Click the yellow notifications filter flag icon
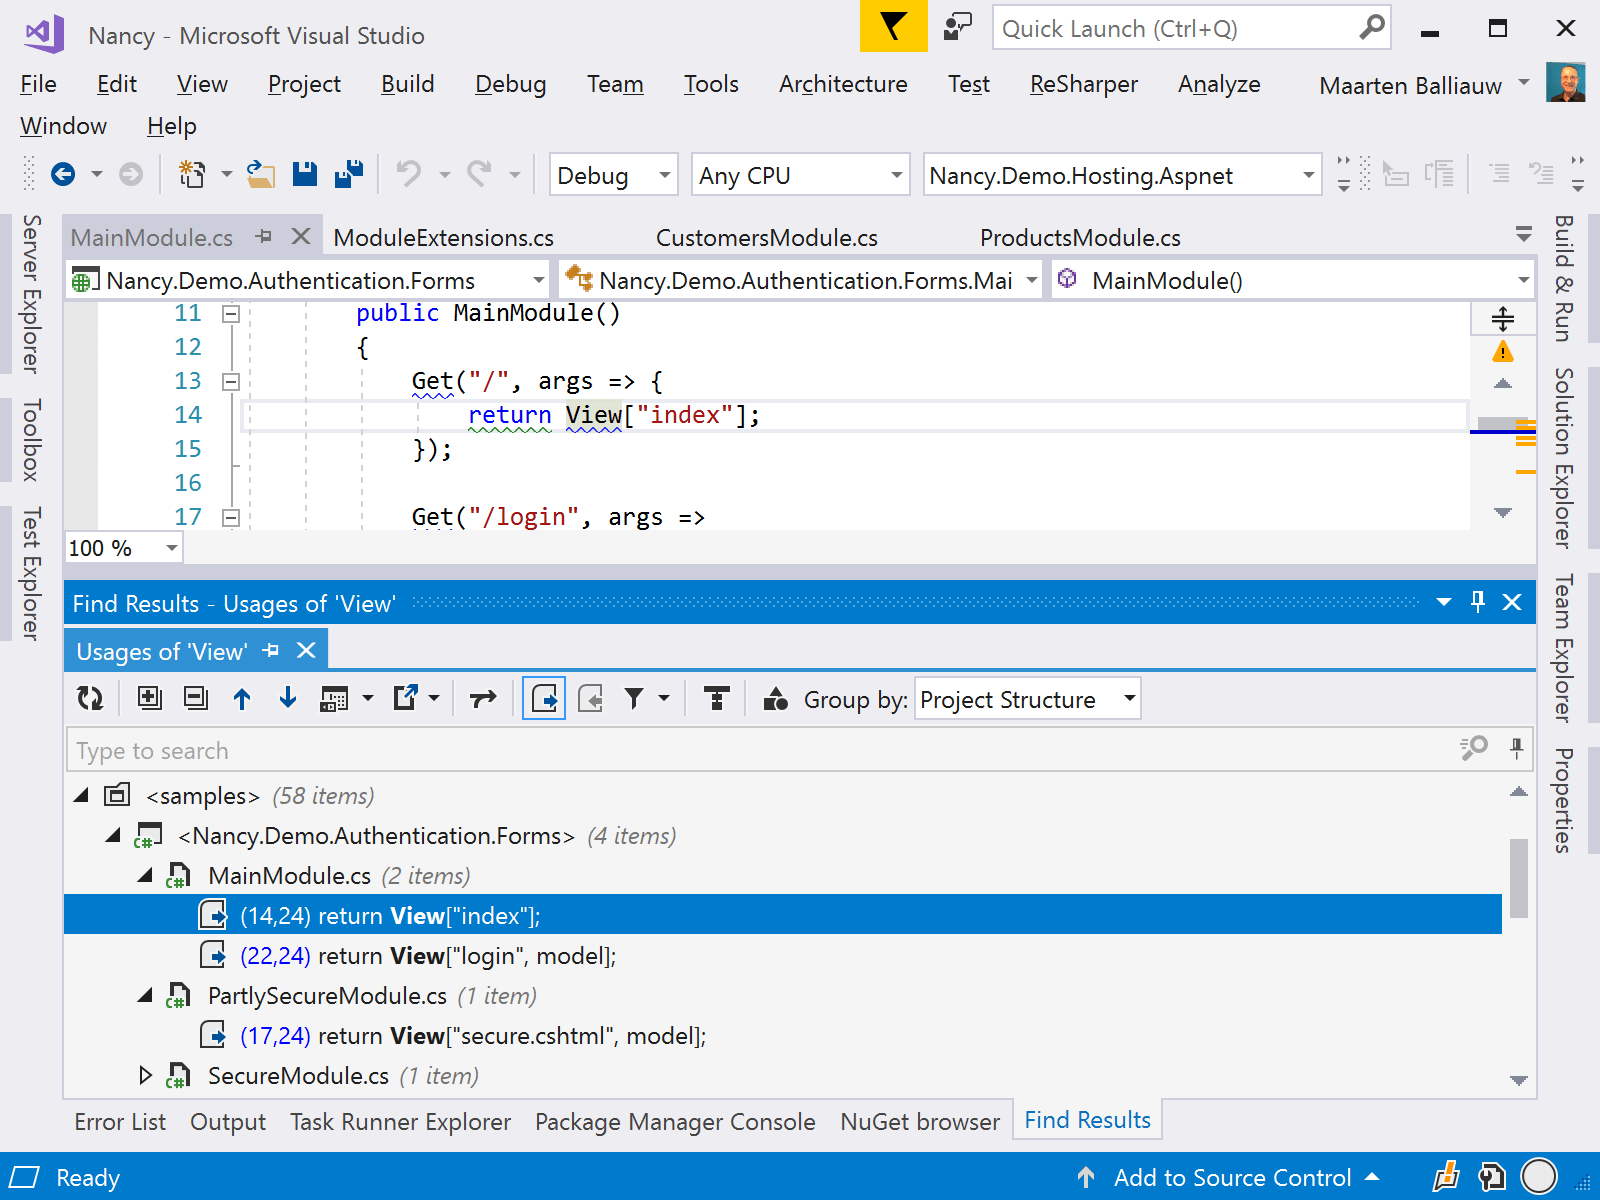 coord(893,27)
